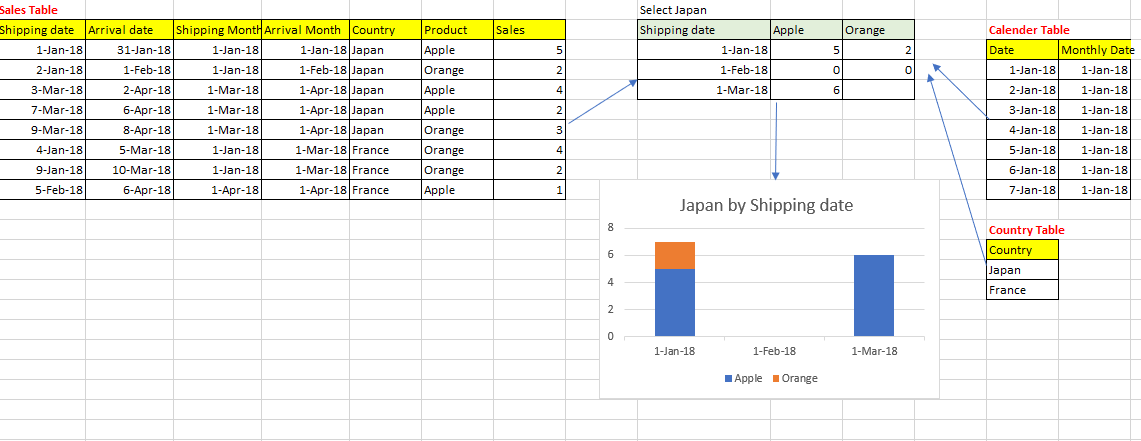The image size is (1141, 441).
Task: Click the blue bar segment for 1-Jan-18
Action: click(x=675, y=303)
